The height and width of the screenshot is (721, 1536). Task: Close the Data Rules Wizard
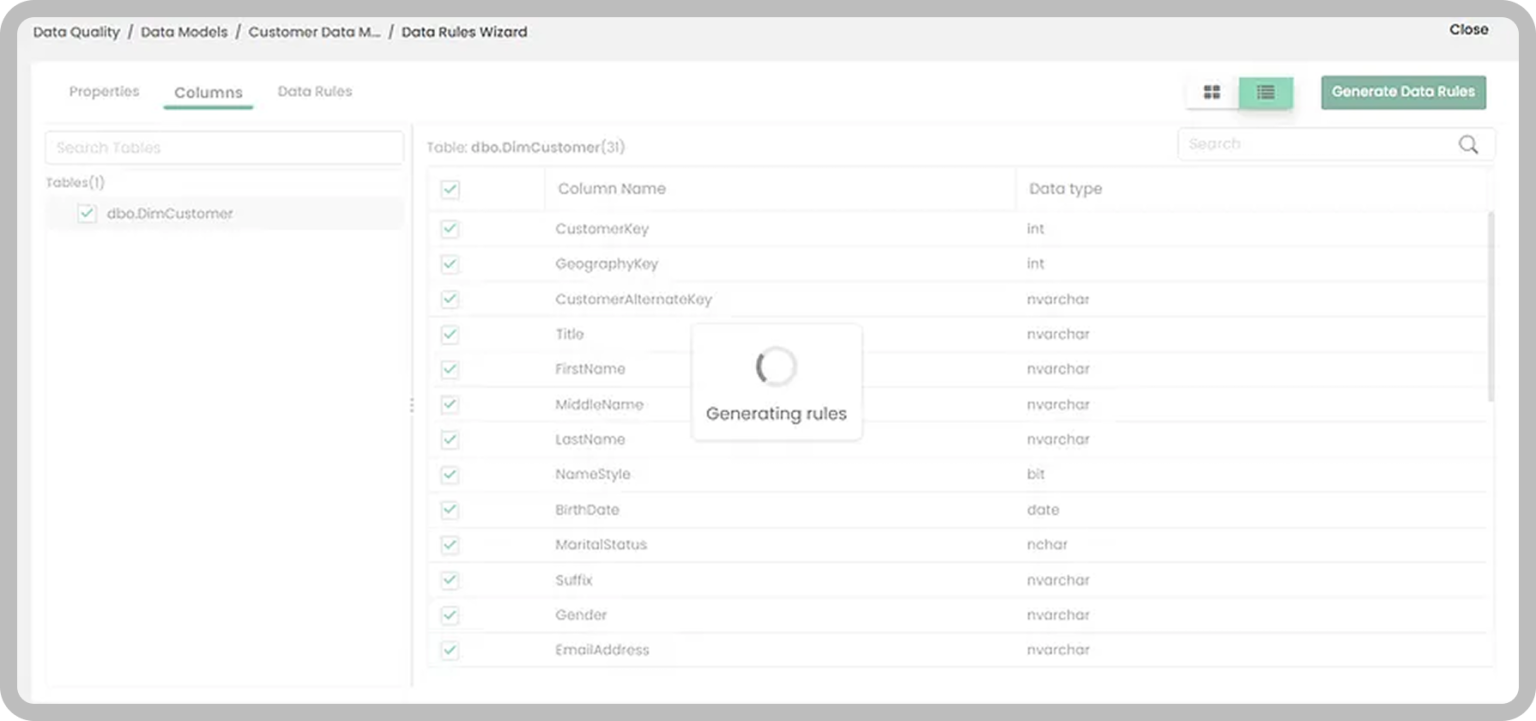pos(1469,30)
